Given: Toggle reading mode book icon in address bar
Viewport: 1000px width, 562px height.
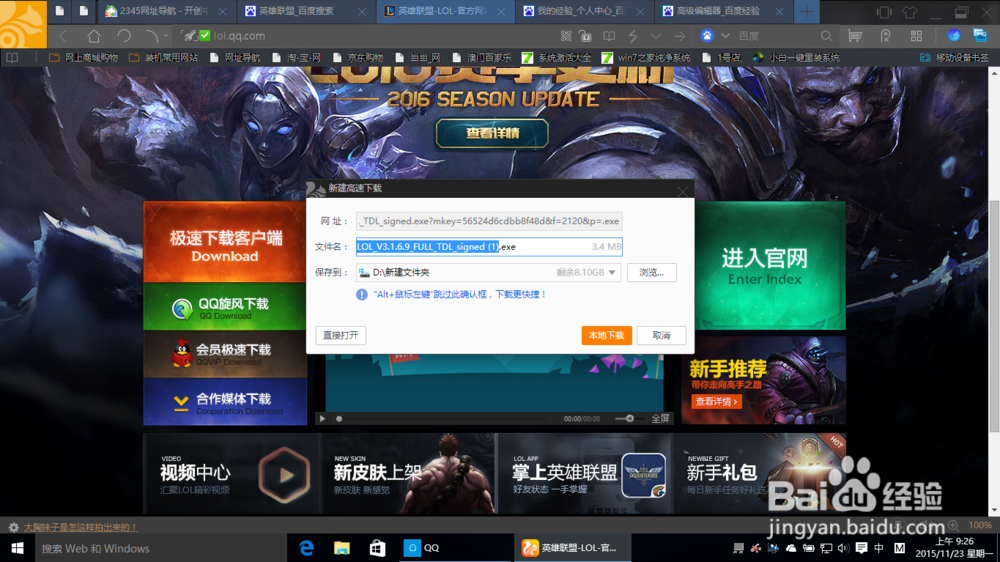Looking at the screenshot, I should (x=609, y=36).
